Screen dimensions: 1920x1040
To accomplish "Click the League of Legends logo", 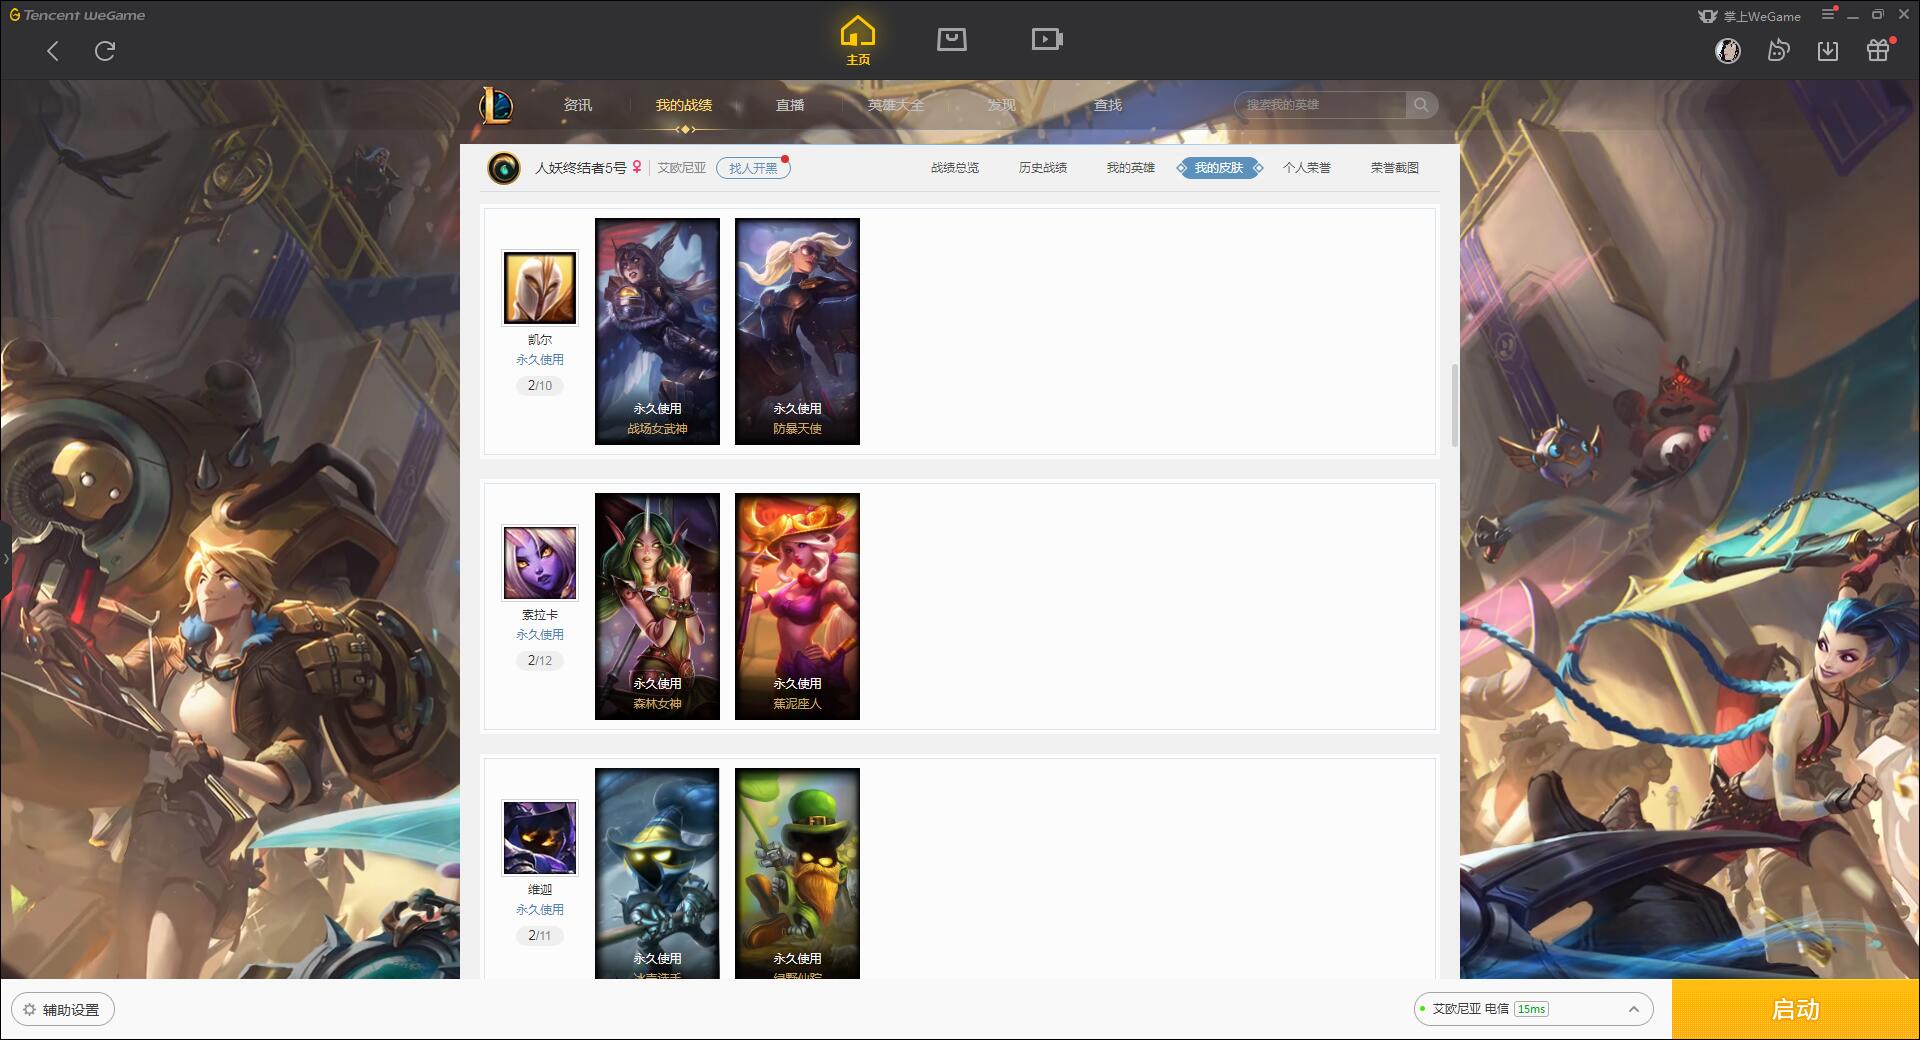I will 497,105.
